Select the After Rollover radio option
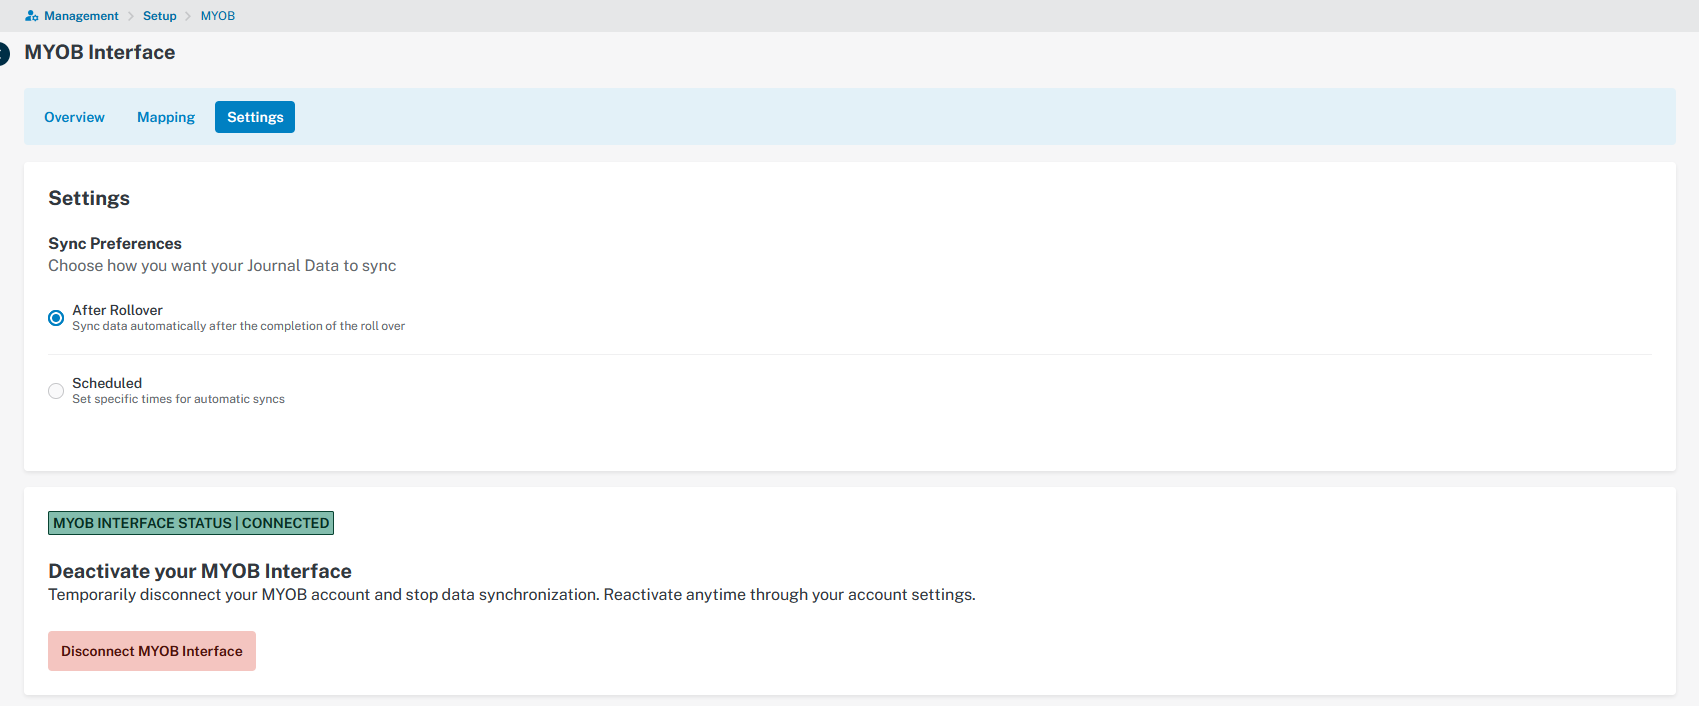 (56, 318)
